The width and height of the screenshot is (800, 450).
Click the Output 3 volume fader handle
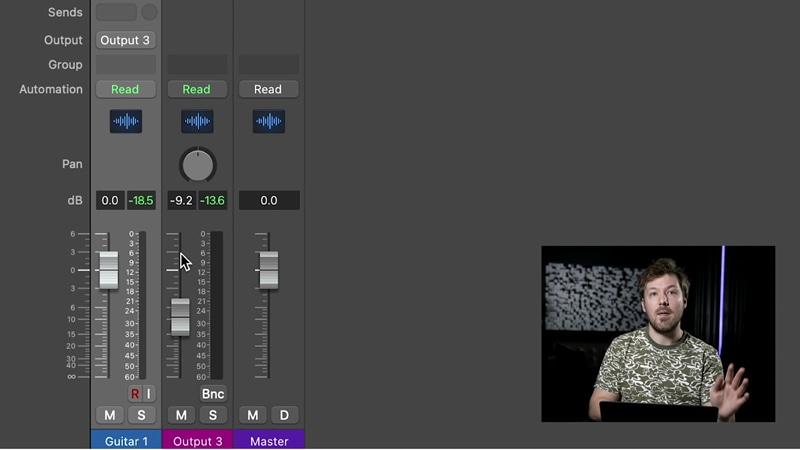pos(180,317)
